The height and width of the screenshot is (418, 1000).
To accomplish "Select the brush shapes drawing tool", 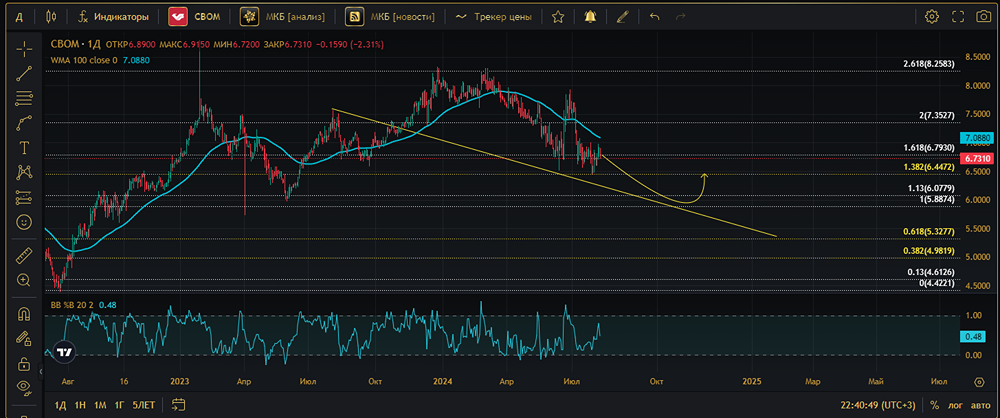I will [24, 123].
